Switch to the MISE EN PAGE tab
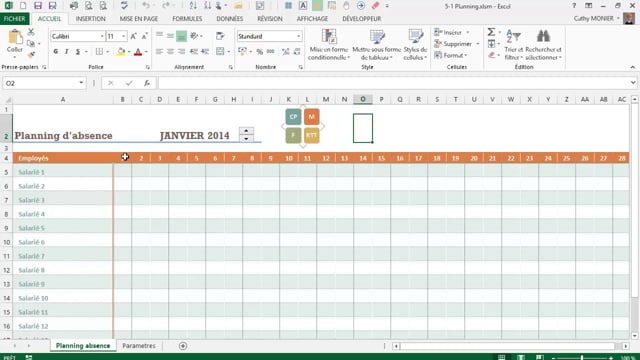 tap(139, 19)
